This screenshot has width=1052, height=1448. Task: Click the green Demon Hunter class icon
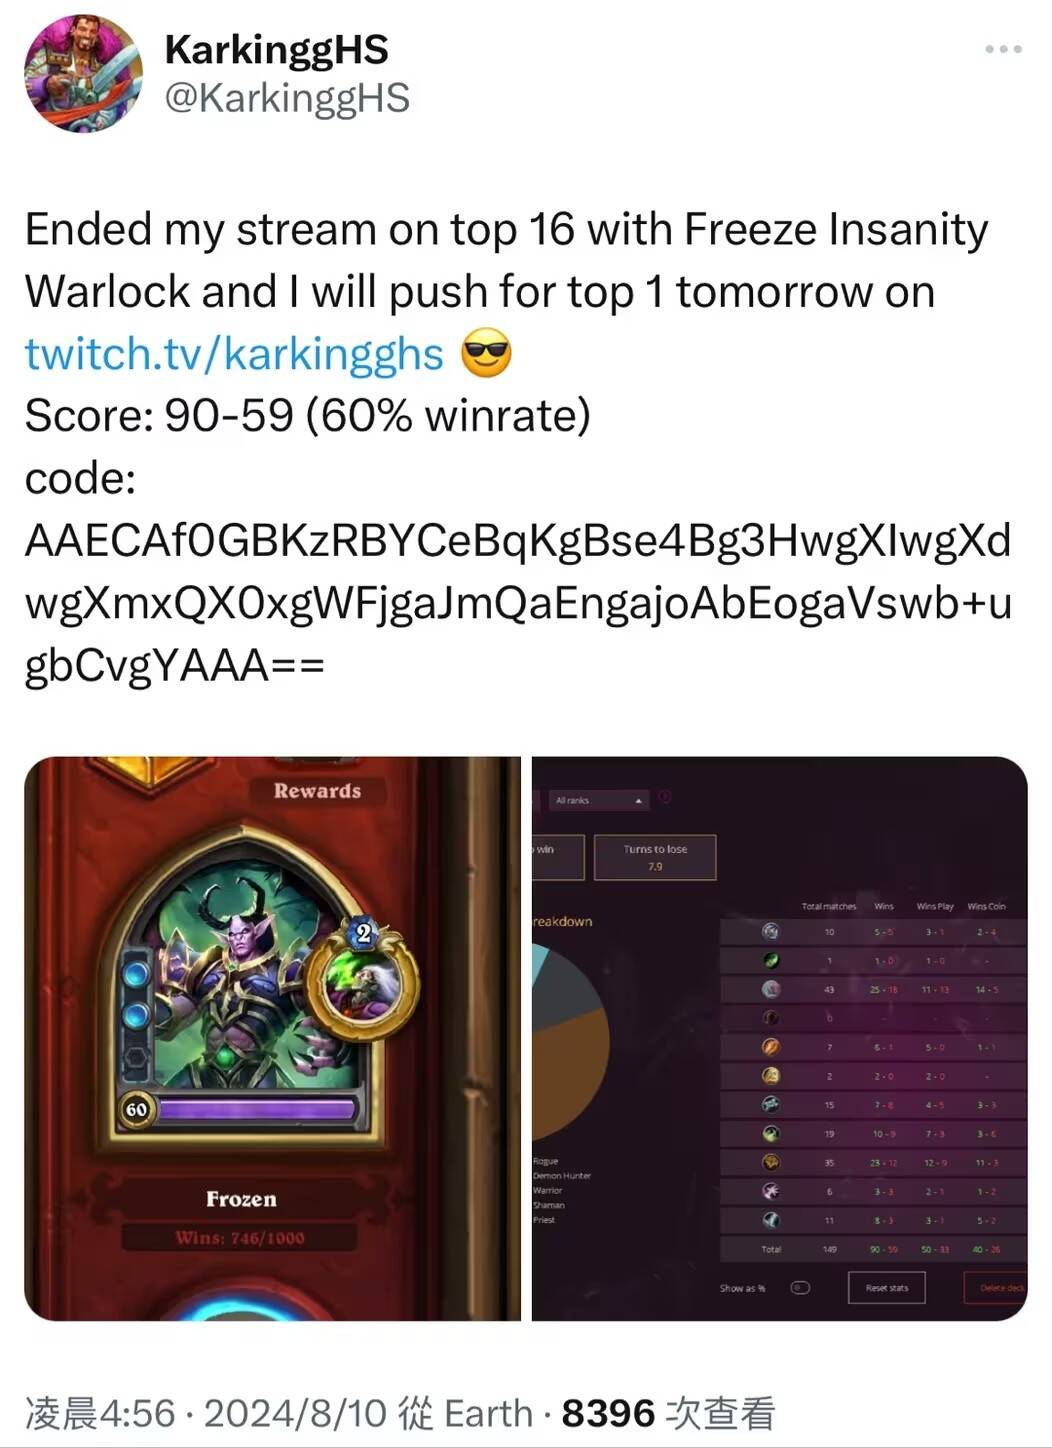point(771,960)
